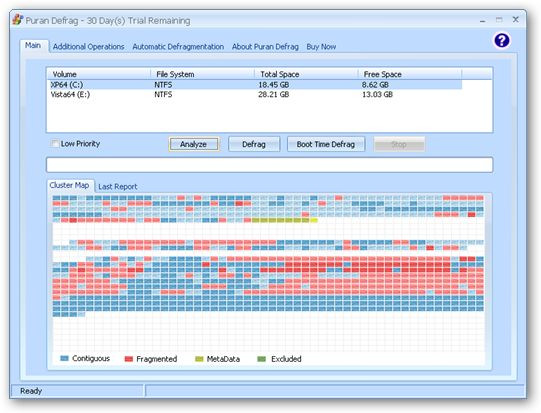Click the empty progress bar below buttons
541x413 pixels.
pyautogui.click(x=269, y=165)
